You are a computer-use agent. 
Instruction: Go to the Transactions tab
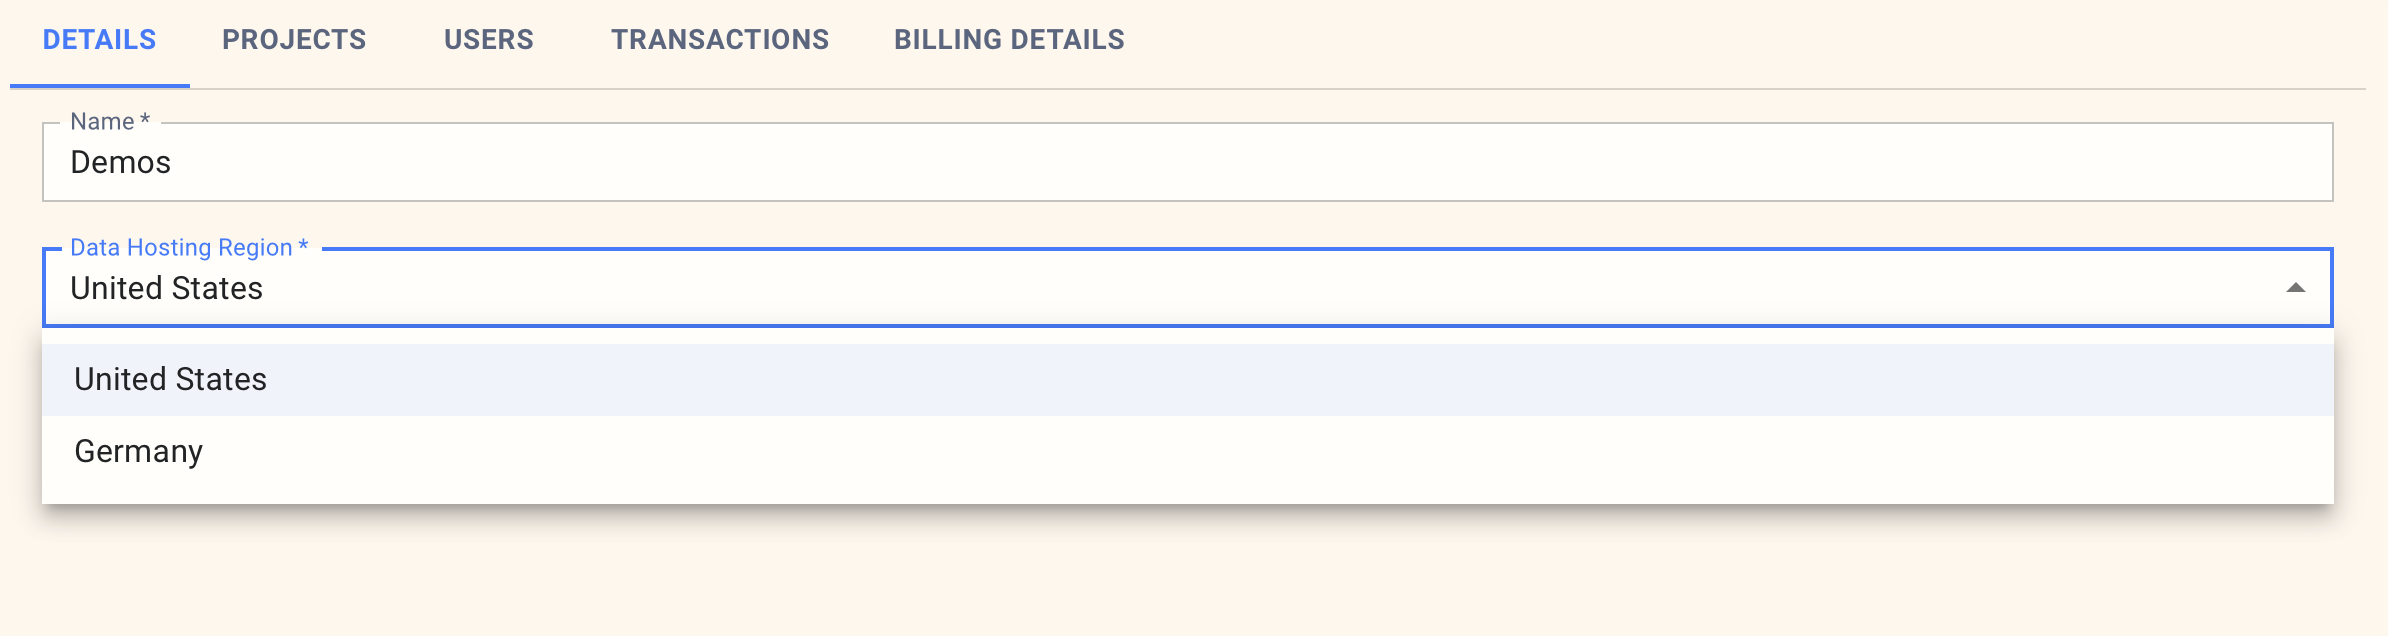[x=720, y=40]
